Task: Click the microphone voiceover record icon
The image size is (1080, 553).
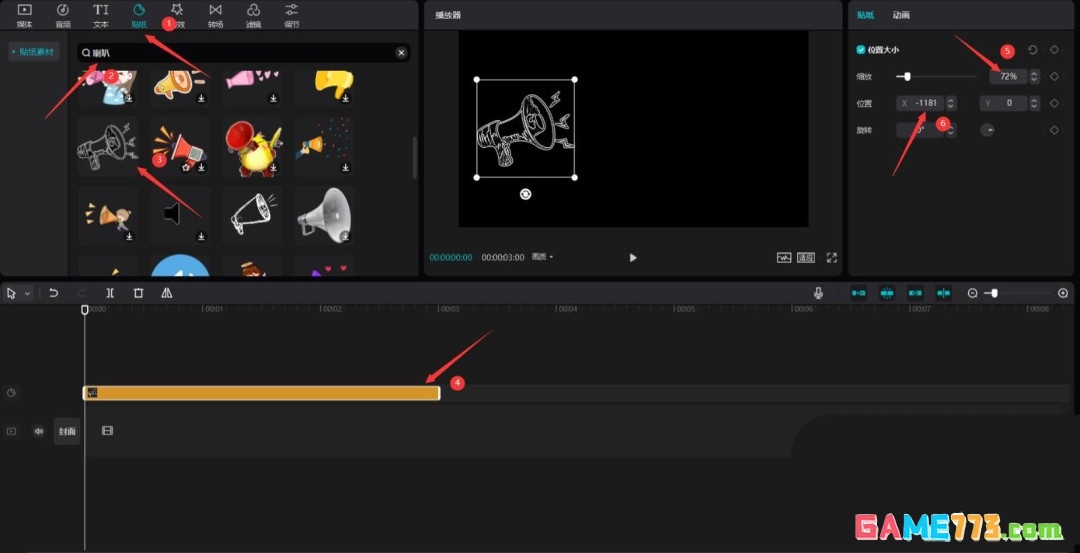Action: (x=818, y=293)
